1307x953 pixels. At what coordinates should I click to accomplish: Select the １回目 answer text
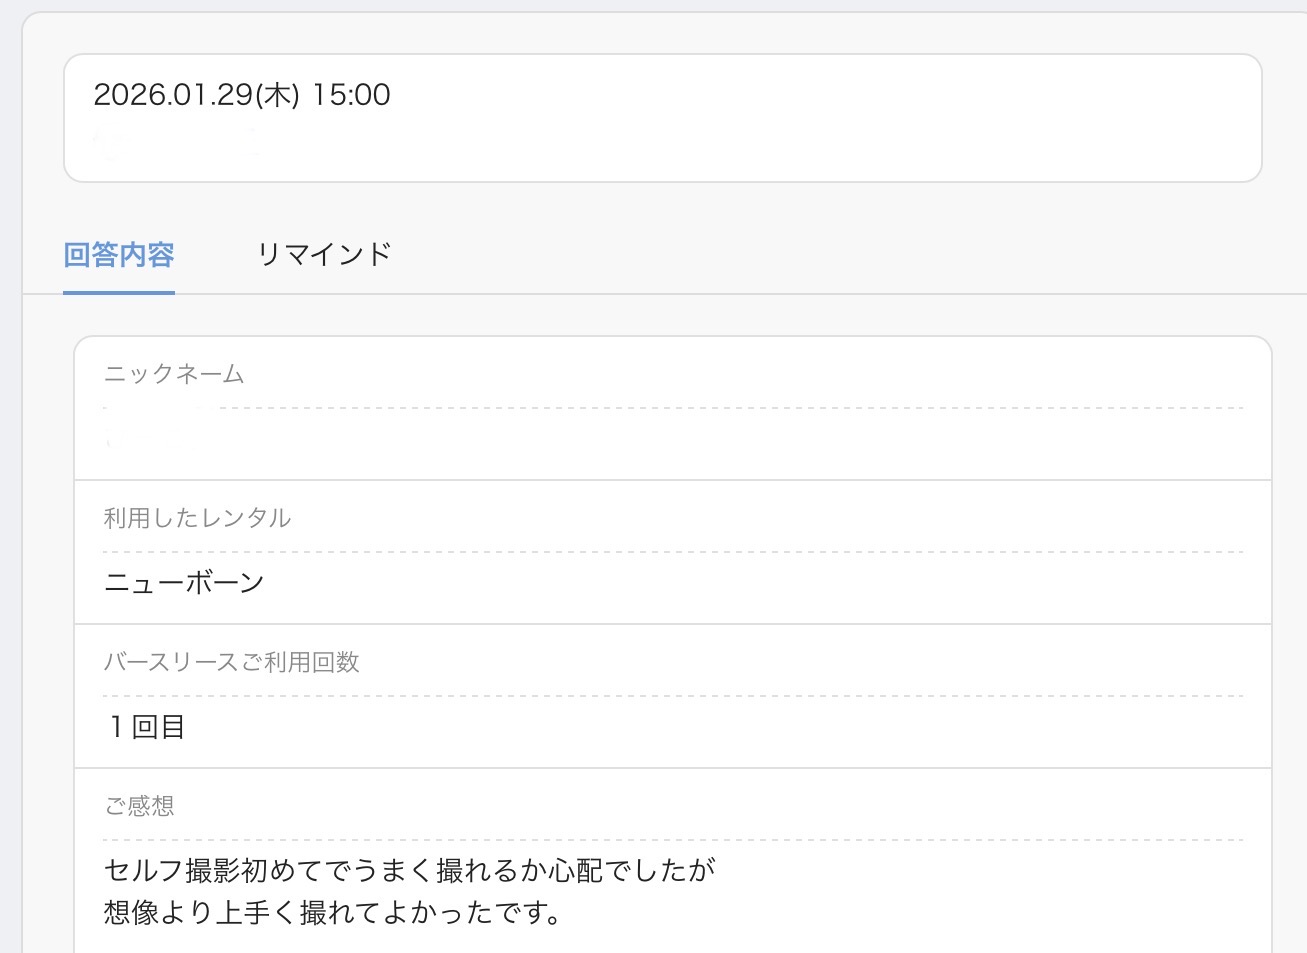pyautogui.click(x=146, y=727)
